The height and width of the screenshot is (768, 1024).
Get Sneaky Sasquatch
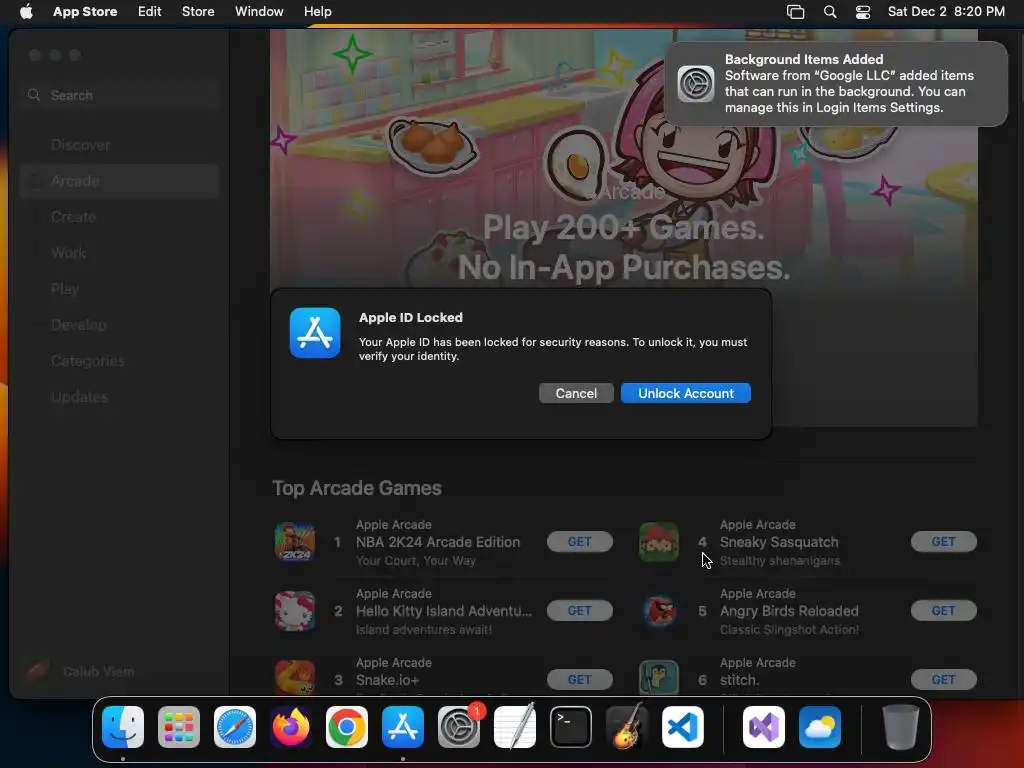click(943, 541)
